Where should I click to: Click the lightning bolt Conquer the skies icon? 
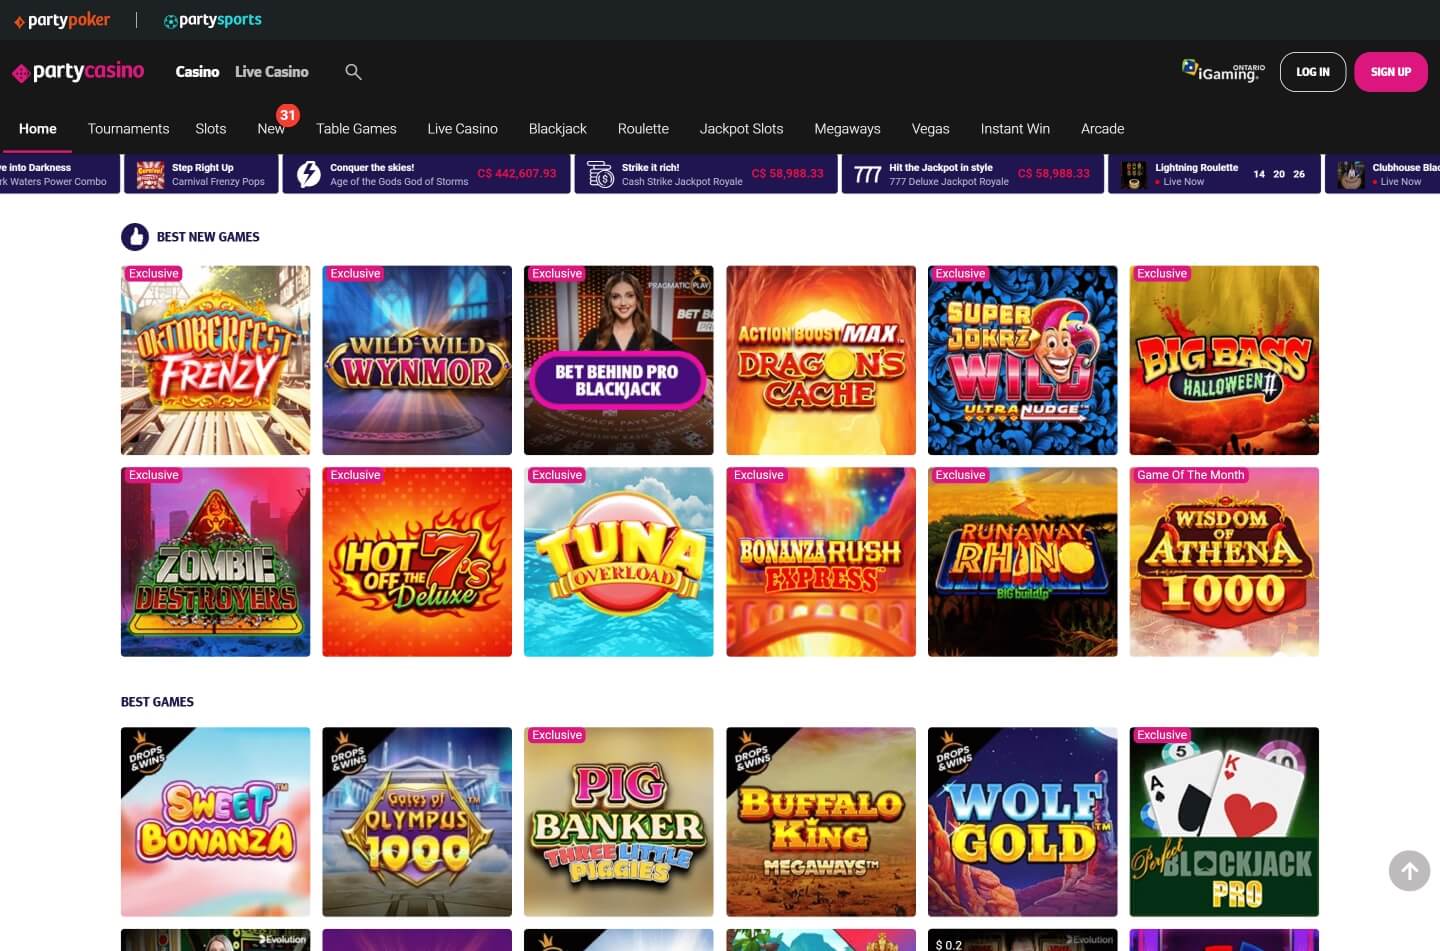tap(309, 175)
